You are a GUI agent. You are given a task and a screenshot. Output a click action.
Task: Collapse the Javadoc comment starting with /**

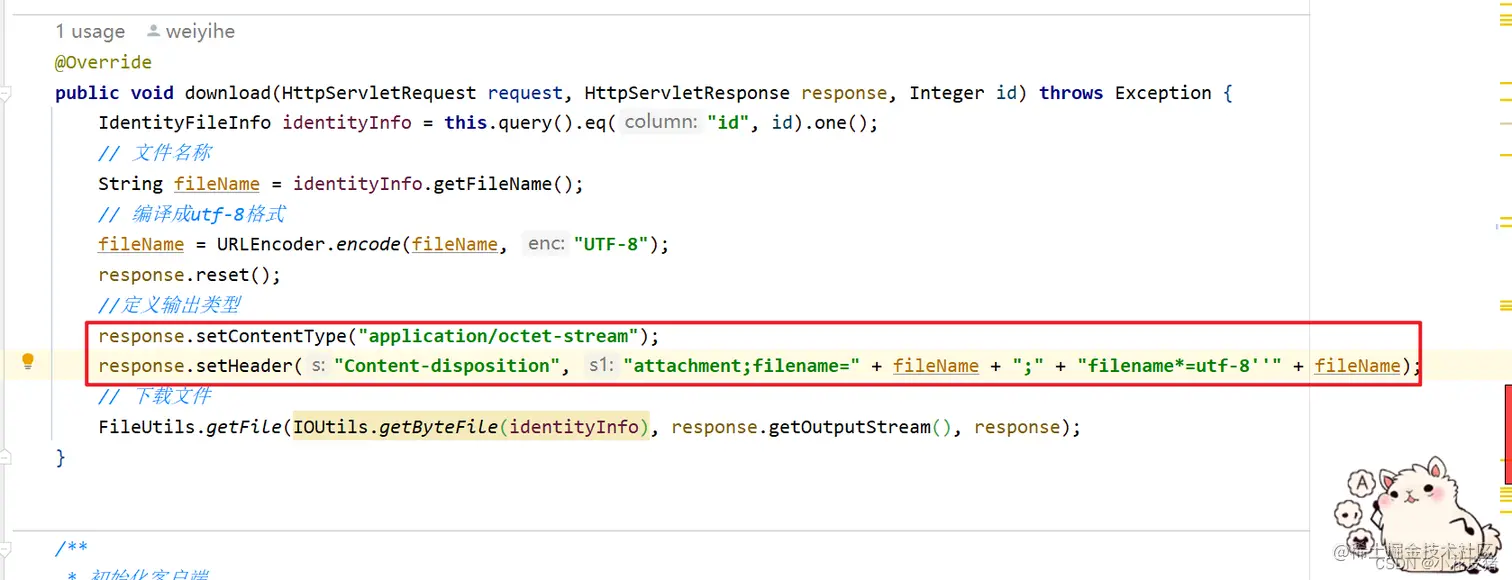coord(5,549)
